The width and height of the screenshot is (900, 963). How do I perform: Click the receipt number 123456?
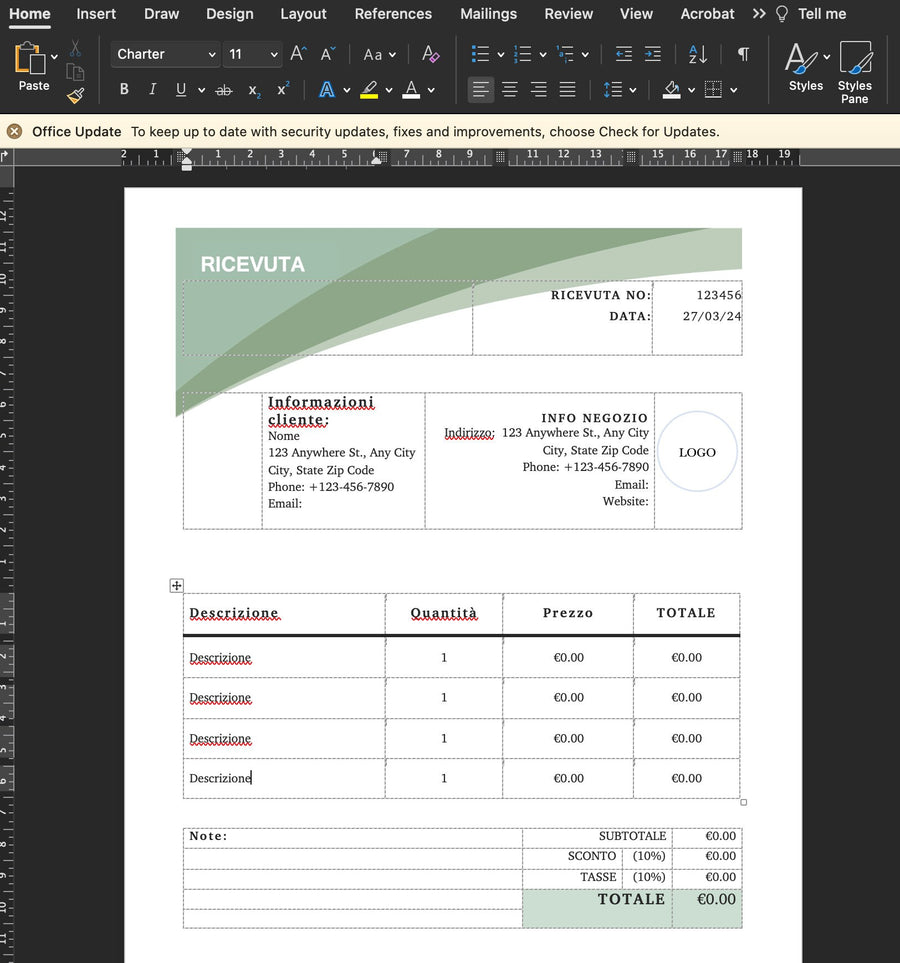coord(719,295)
